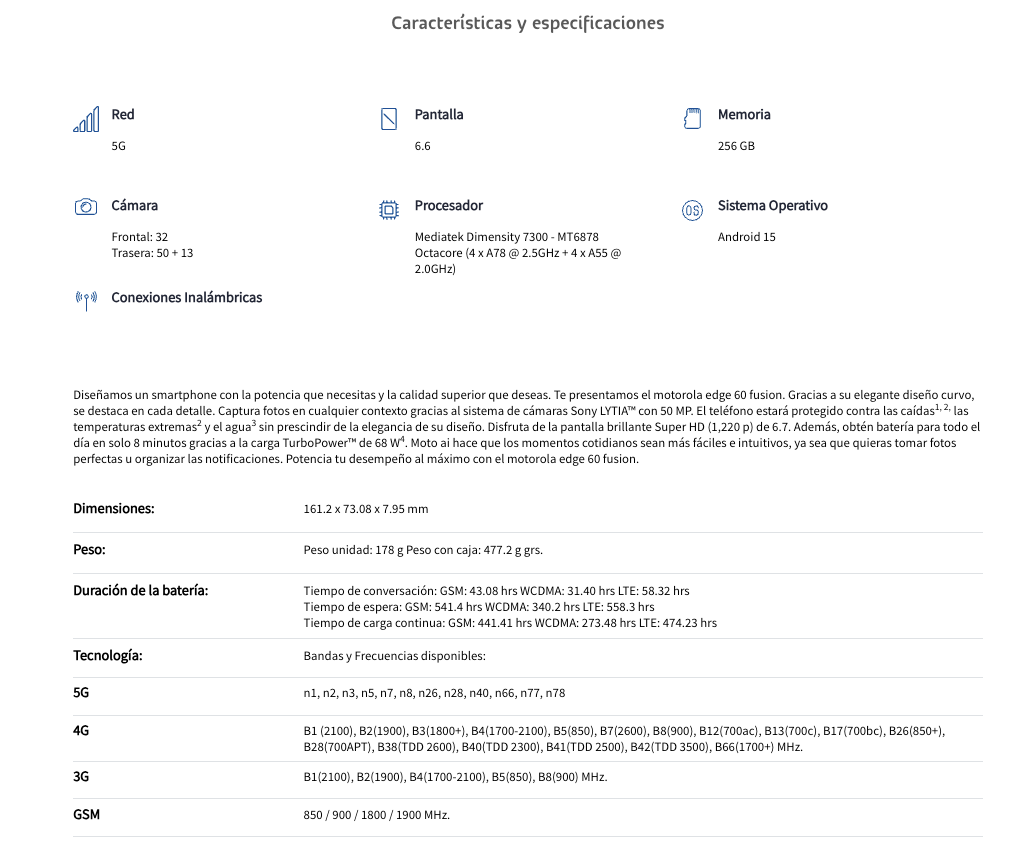The width and height of the screenshot is (1020, 845).
Task: Click the 5G bands row label
Action: (x=81, y=692)
